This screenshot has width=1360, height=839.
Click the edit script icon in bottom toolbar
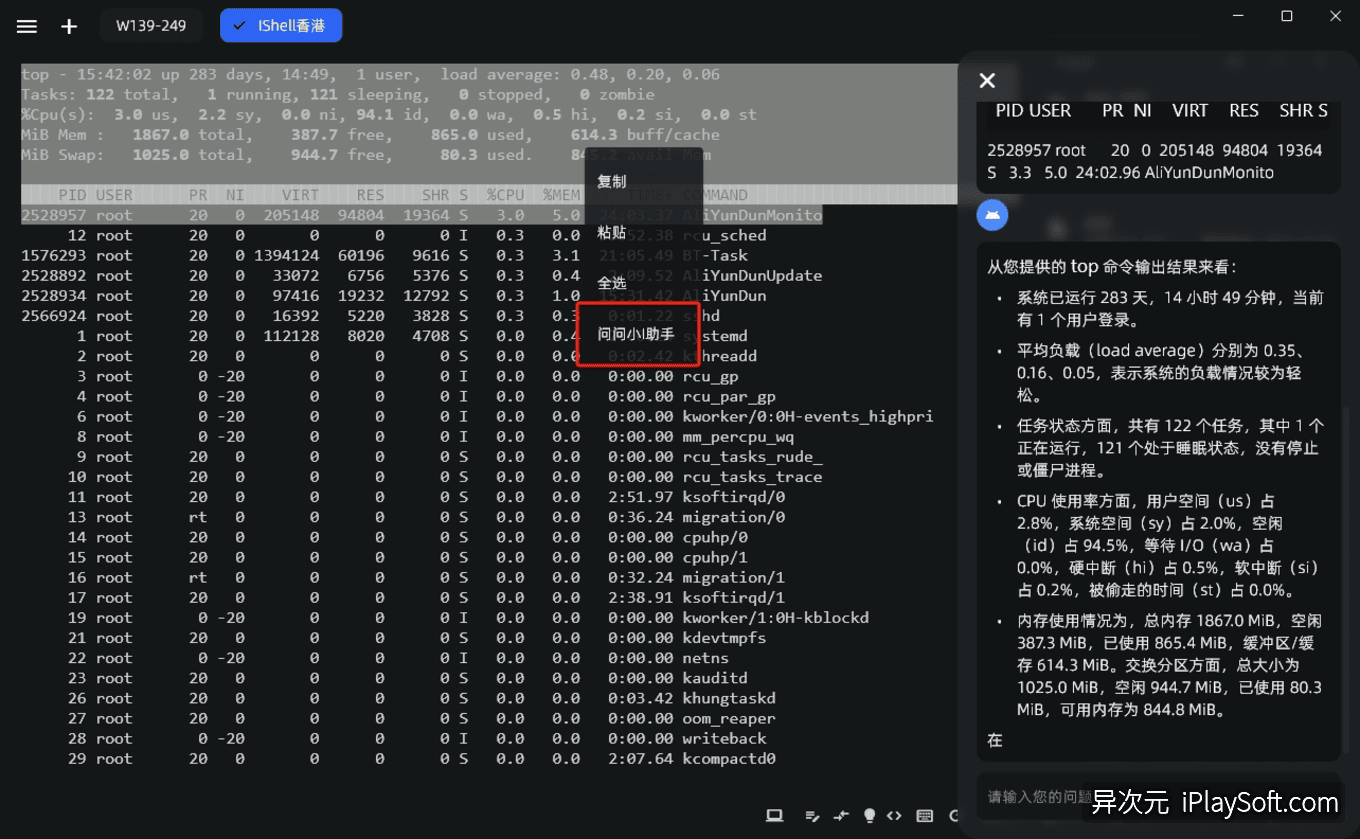coord(812,816)
